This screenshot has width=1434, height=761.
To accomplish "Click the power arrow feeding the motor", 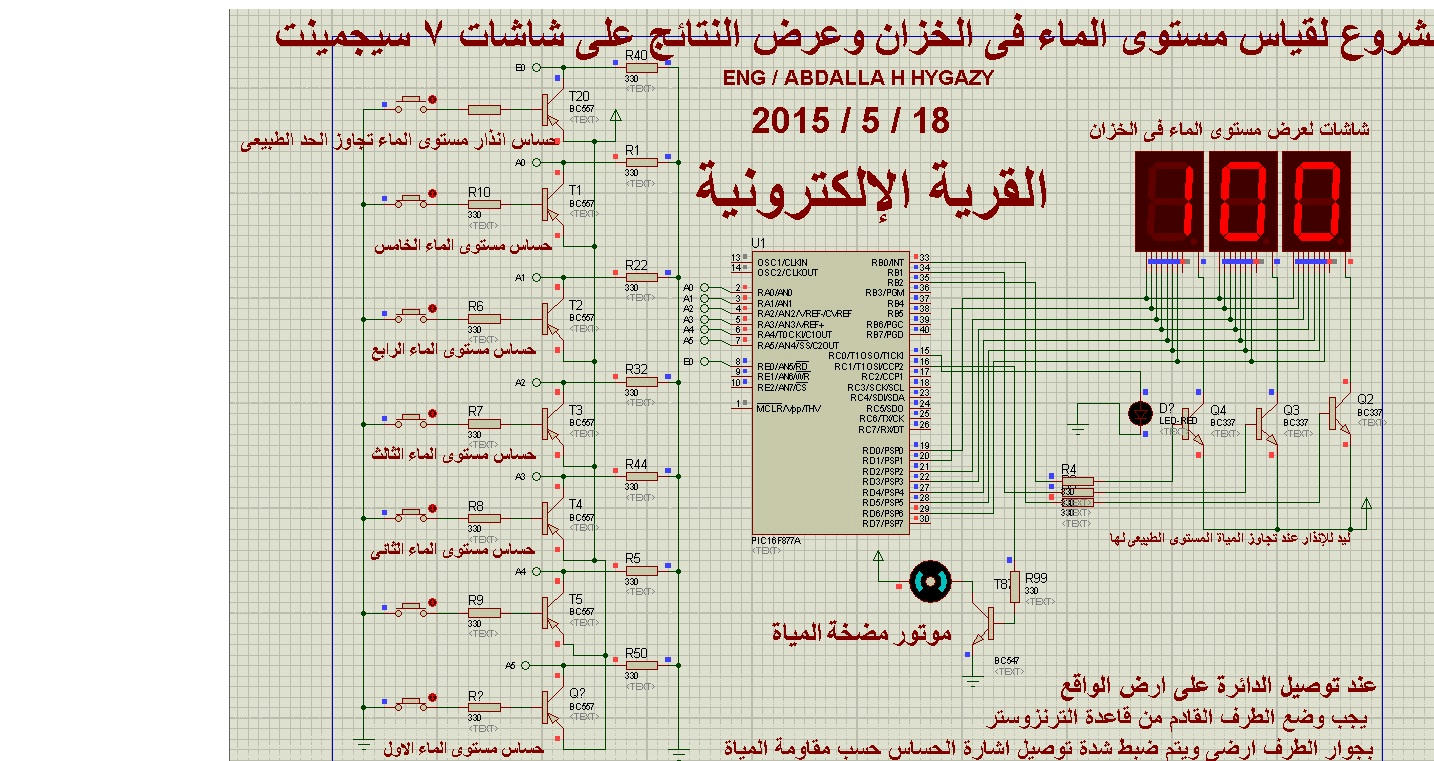I will tap(878, 557).
